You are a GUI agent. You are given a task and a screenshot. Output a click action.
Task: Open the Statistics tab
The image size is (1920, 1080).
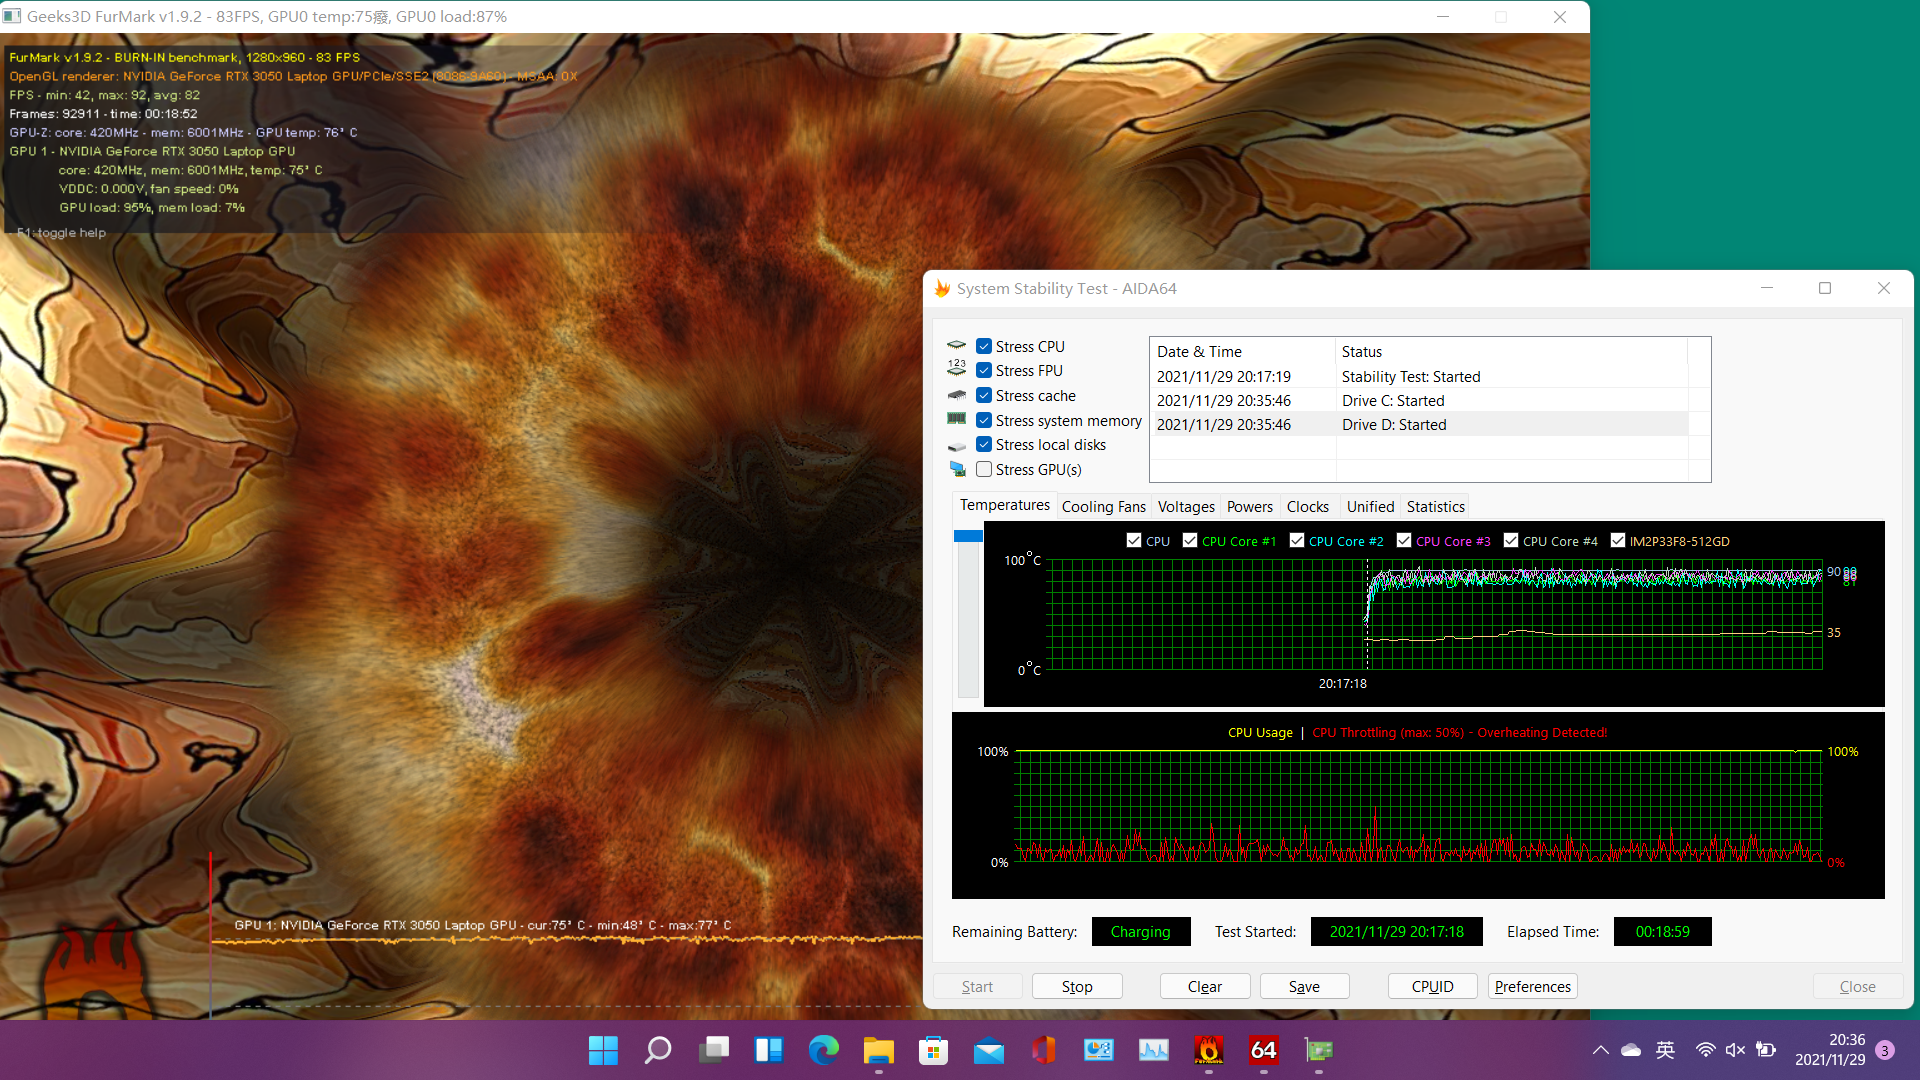1435,506
